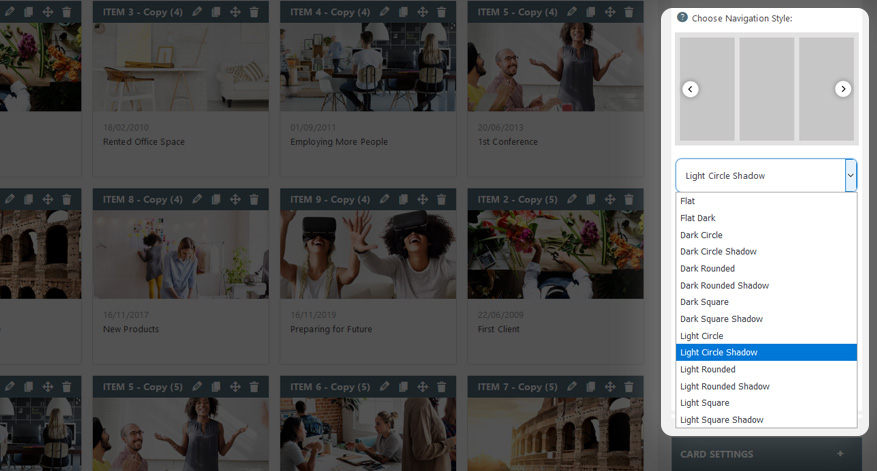Viewport: 877px width, 471px height.
Task: Collapse the Light Circle Shadow dropdown arrow
Action: 850,175
